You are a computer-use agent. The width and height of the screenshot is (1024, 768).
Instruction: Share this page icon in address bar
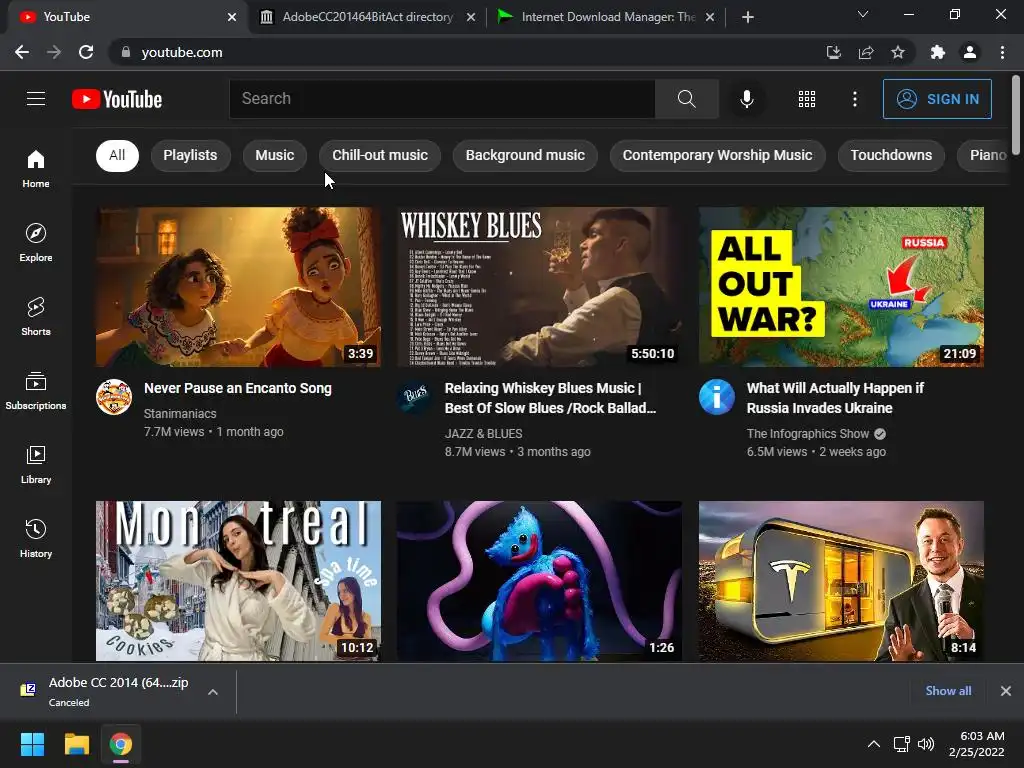tap(866, 52)
